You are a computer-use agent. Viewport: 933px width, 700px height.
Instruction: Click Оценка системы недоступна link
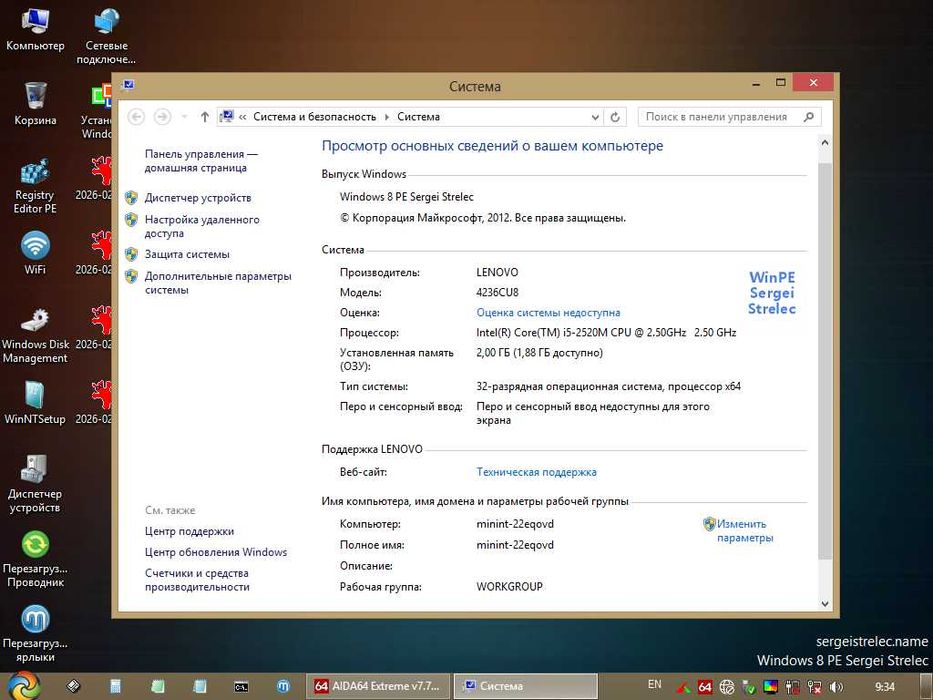[x=548, y=312]
